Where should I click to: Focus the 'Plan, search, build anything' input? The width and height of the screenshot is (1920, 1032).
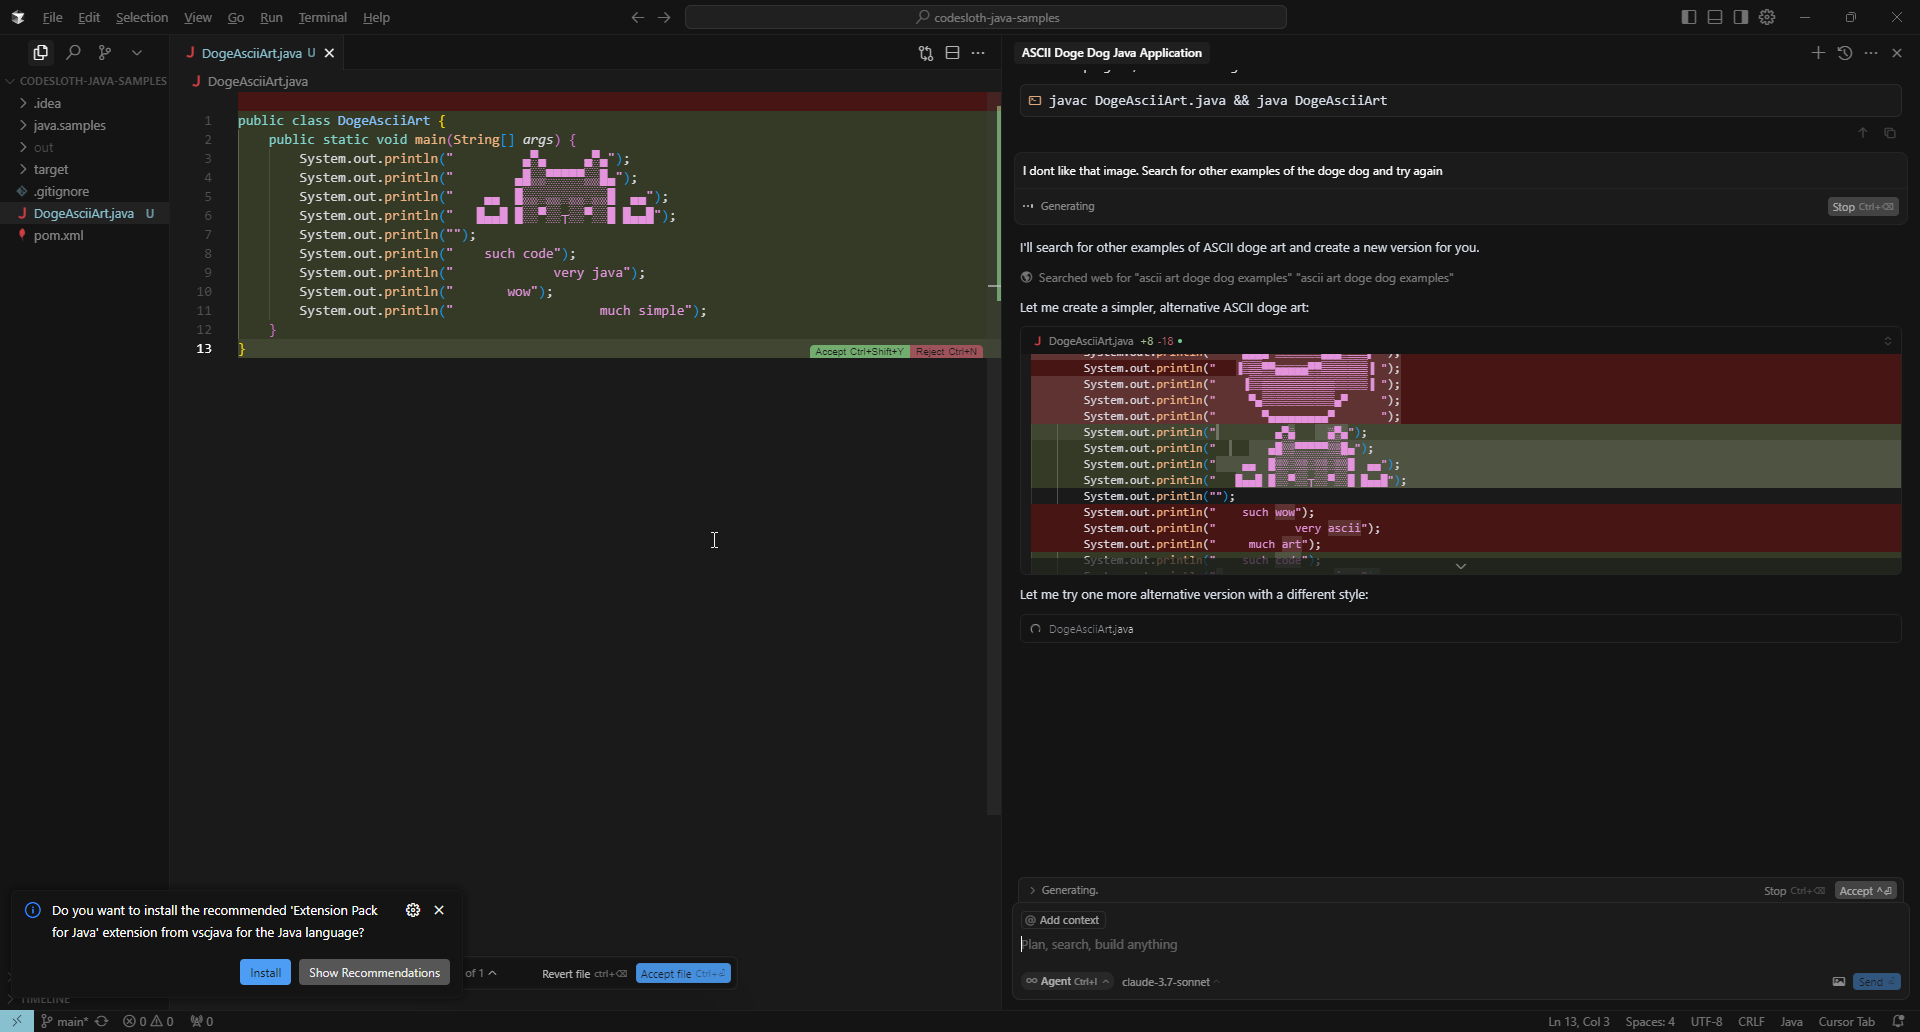tap(1460, 944)
